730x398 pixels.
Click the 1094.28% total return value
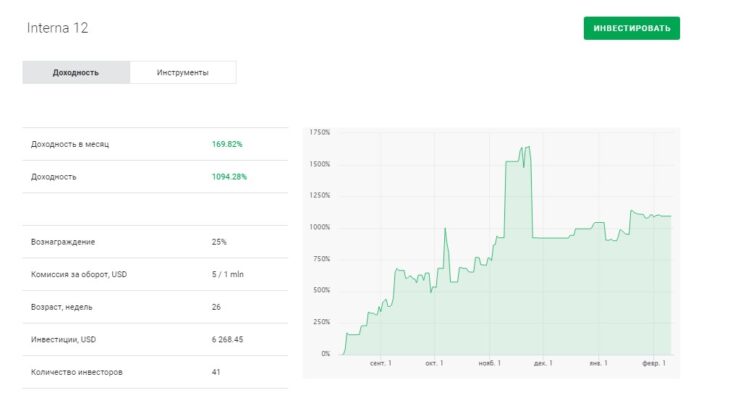(x=230, y=177)
